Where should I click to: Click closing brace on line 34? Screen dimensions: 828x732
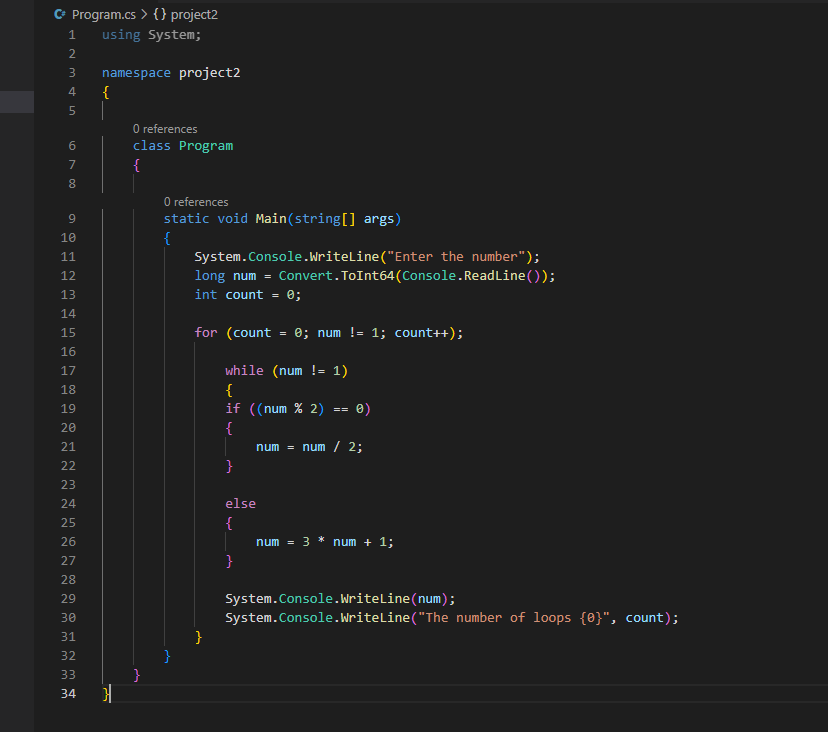106,693
